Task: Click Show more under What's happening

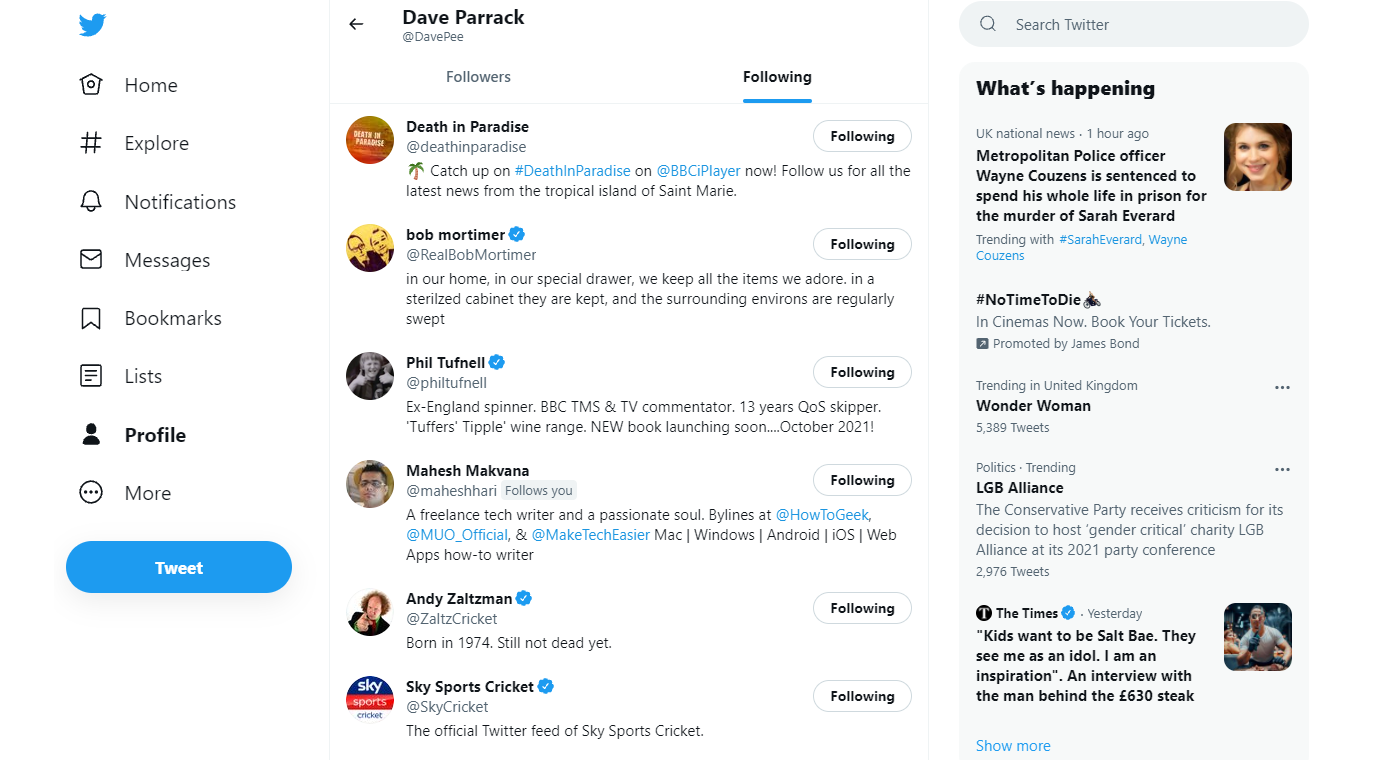Action: point(1013,745)
